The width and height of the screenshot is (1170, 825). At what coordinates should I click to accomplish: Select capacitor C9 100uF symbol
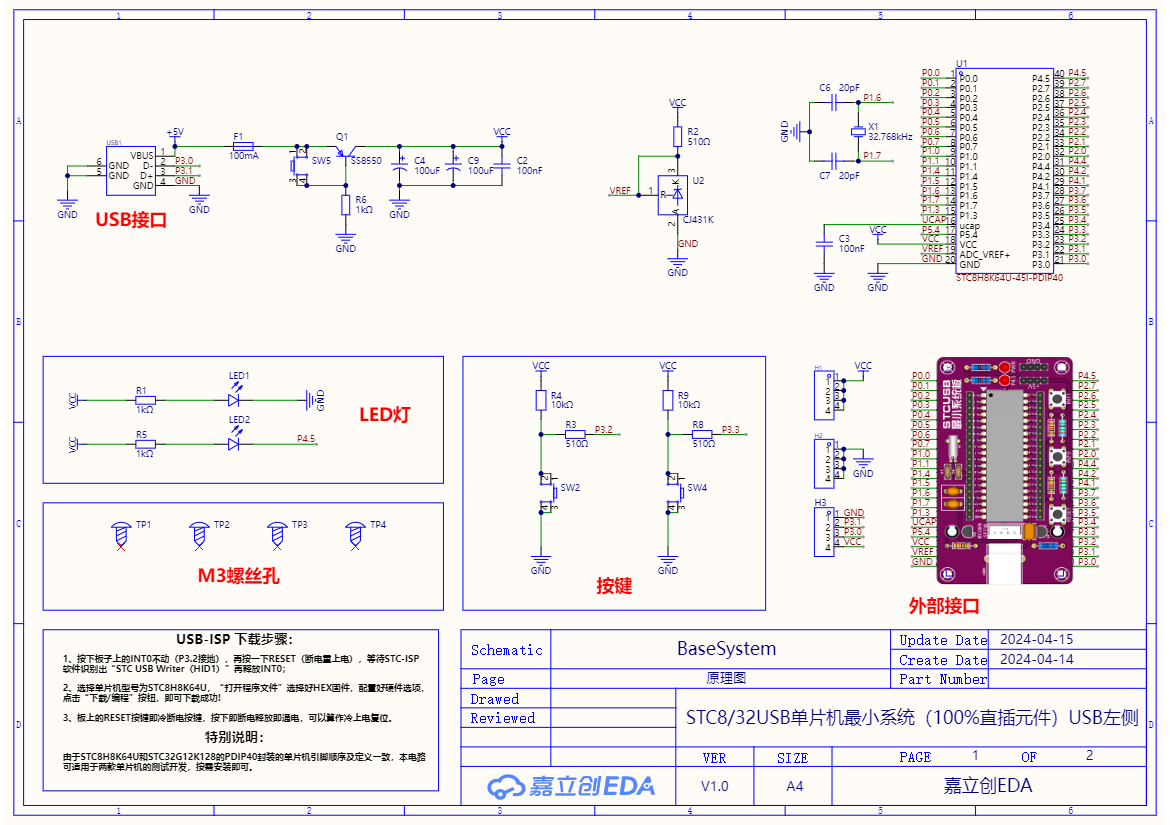click(454, 166)
